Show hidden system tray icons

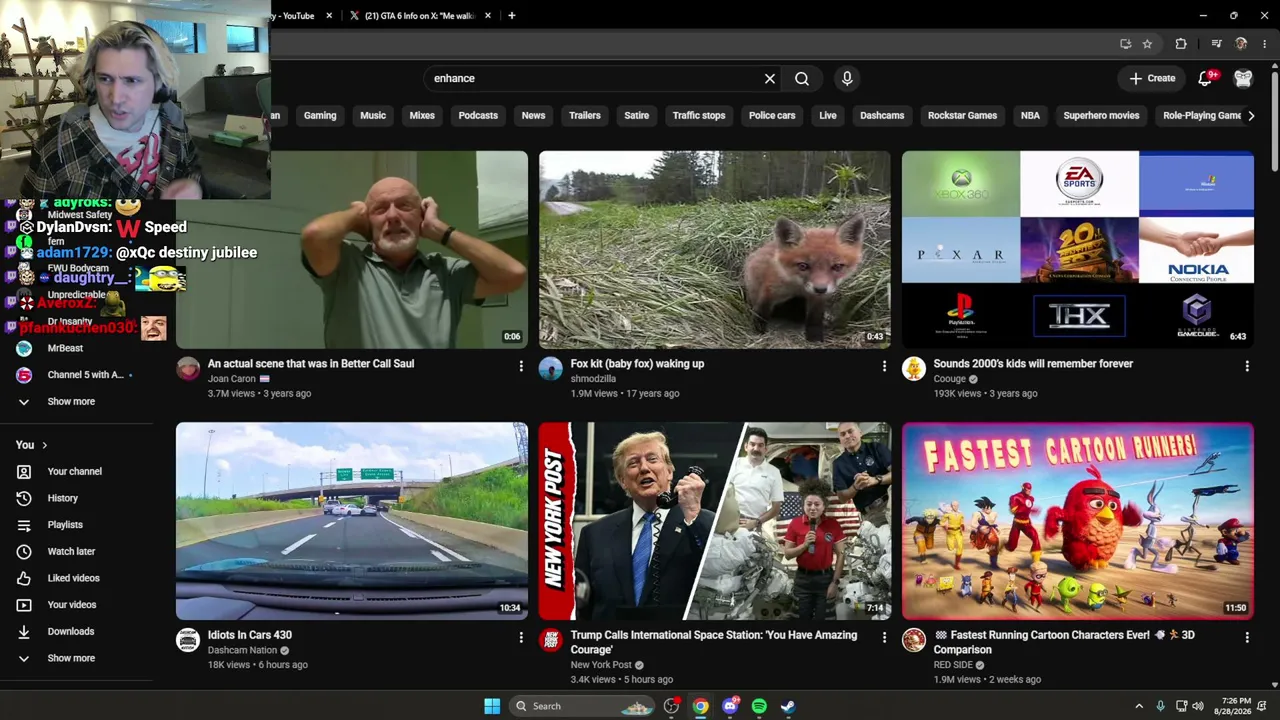tap(1139, 706)
